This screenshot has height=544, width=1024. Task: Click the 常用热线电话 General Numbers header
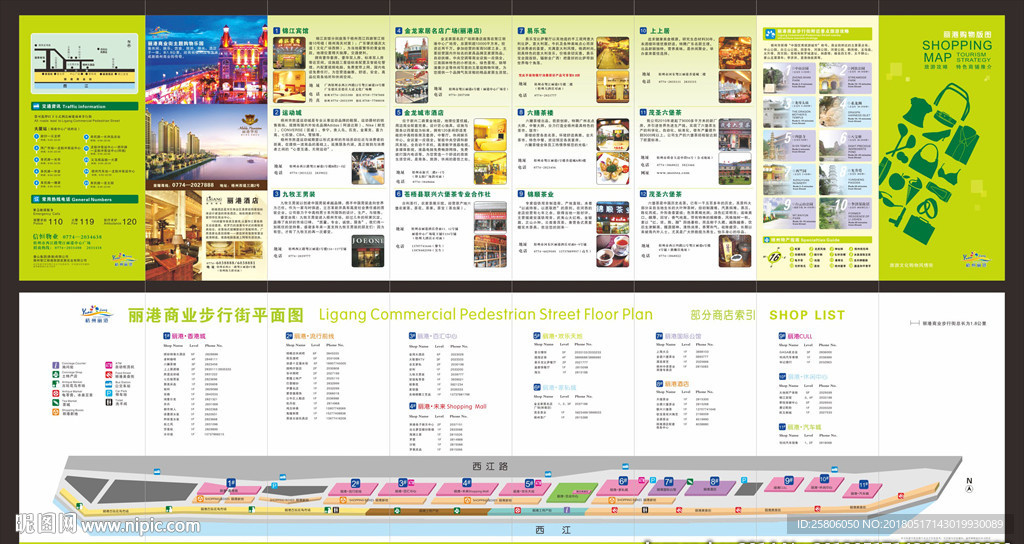[85, 199]
